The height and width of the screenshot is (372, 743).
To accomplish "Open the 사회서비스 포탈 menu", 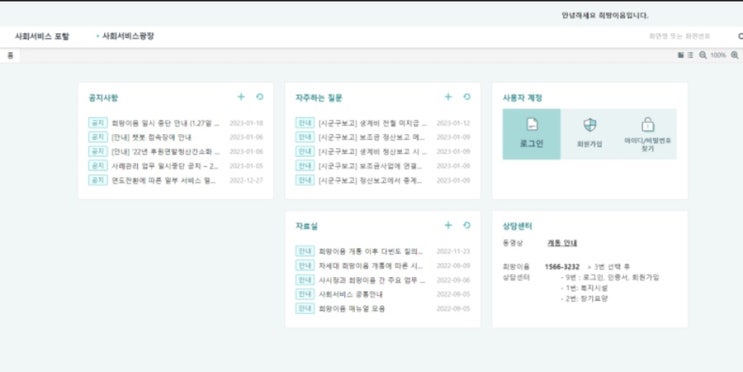I will tap(42, 36).
